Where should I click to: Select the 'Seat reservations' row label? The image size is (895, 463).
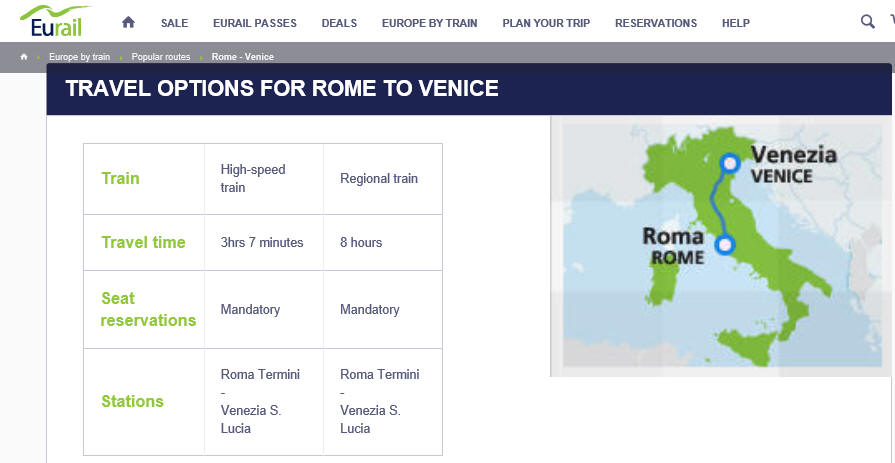(x=148, y=309)
